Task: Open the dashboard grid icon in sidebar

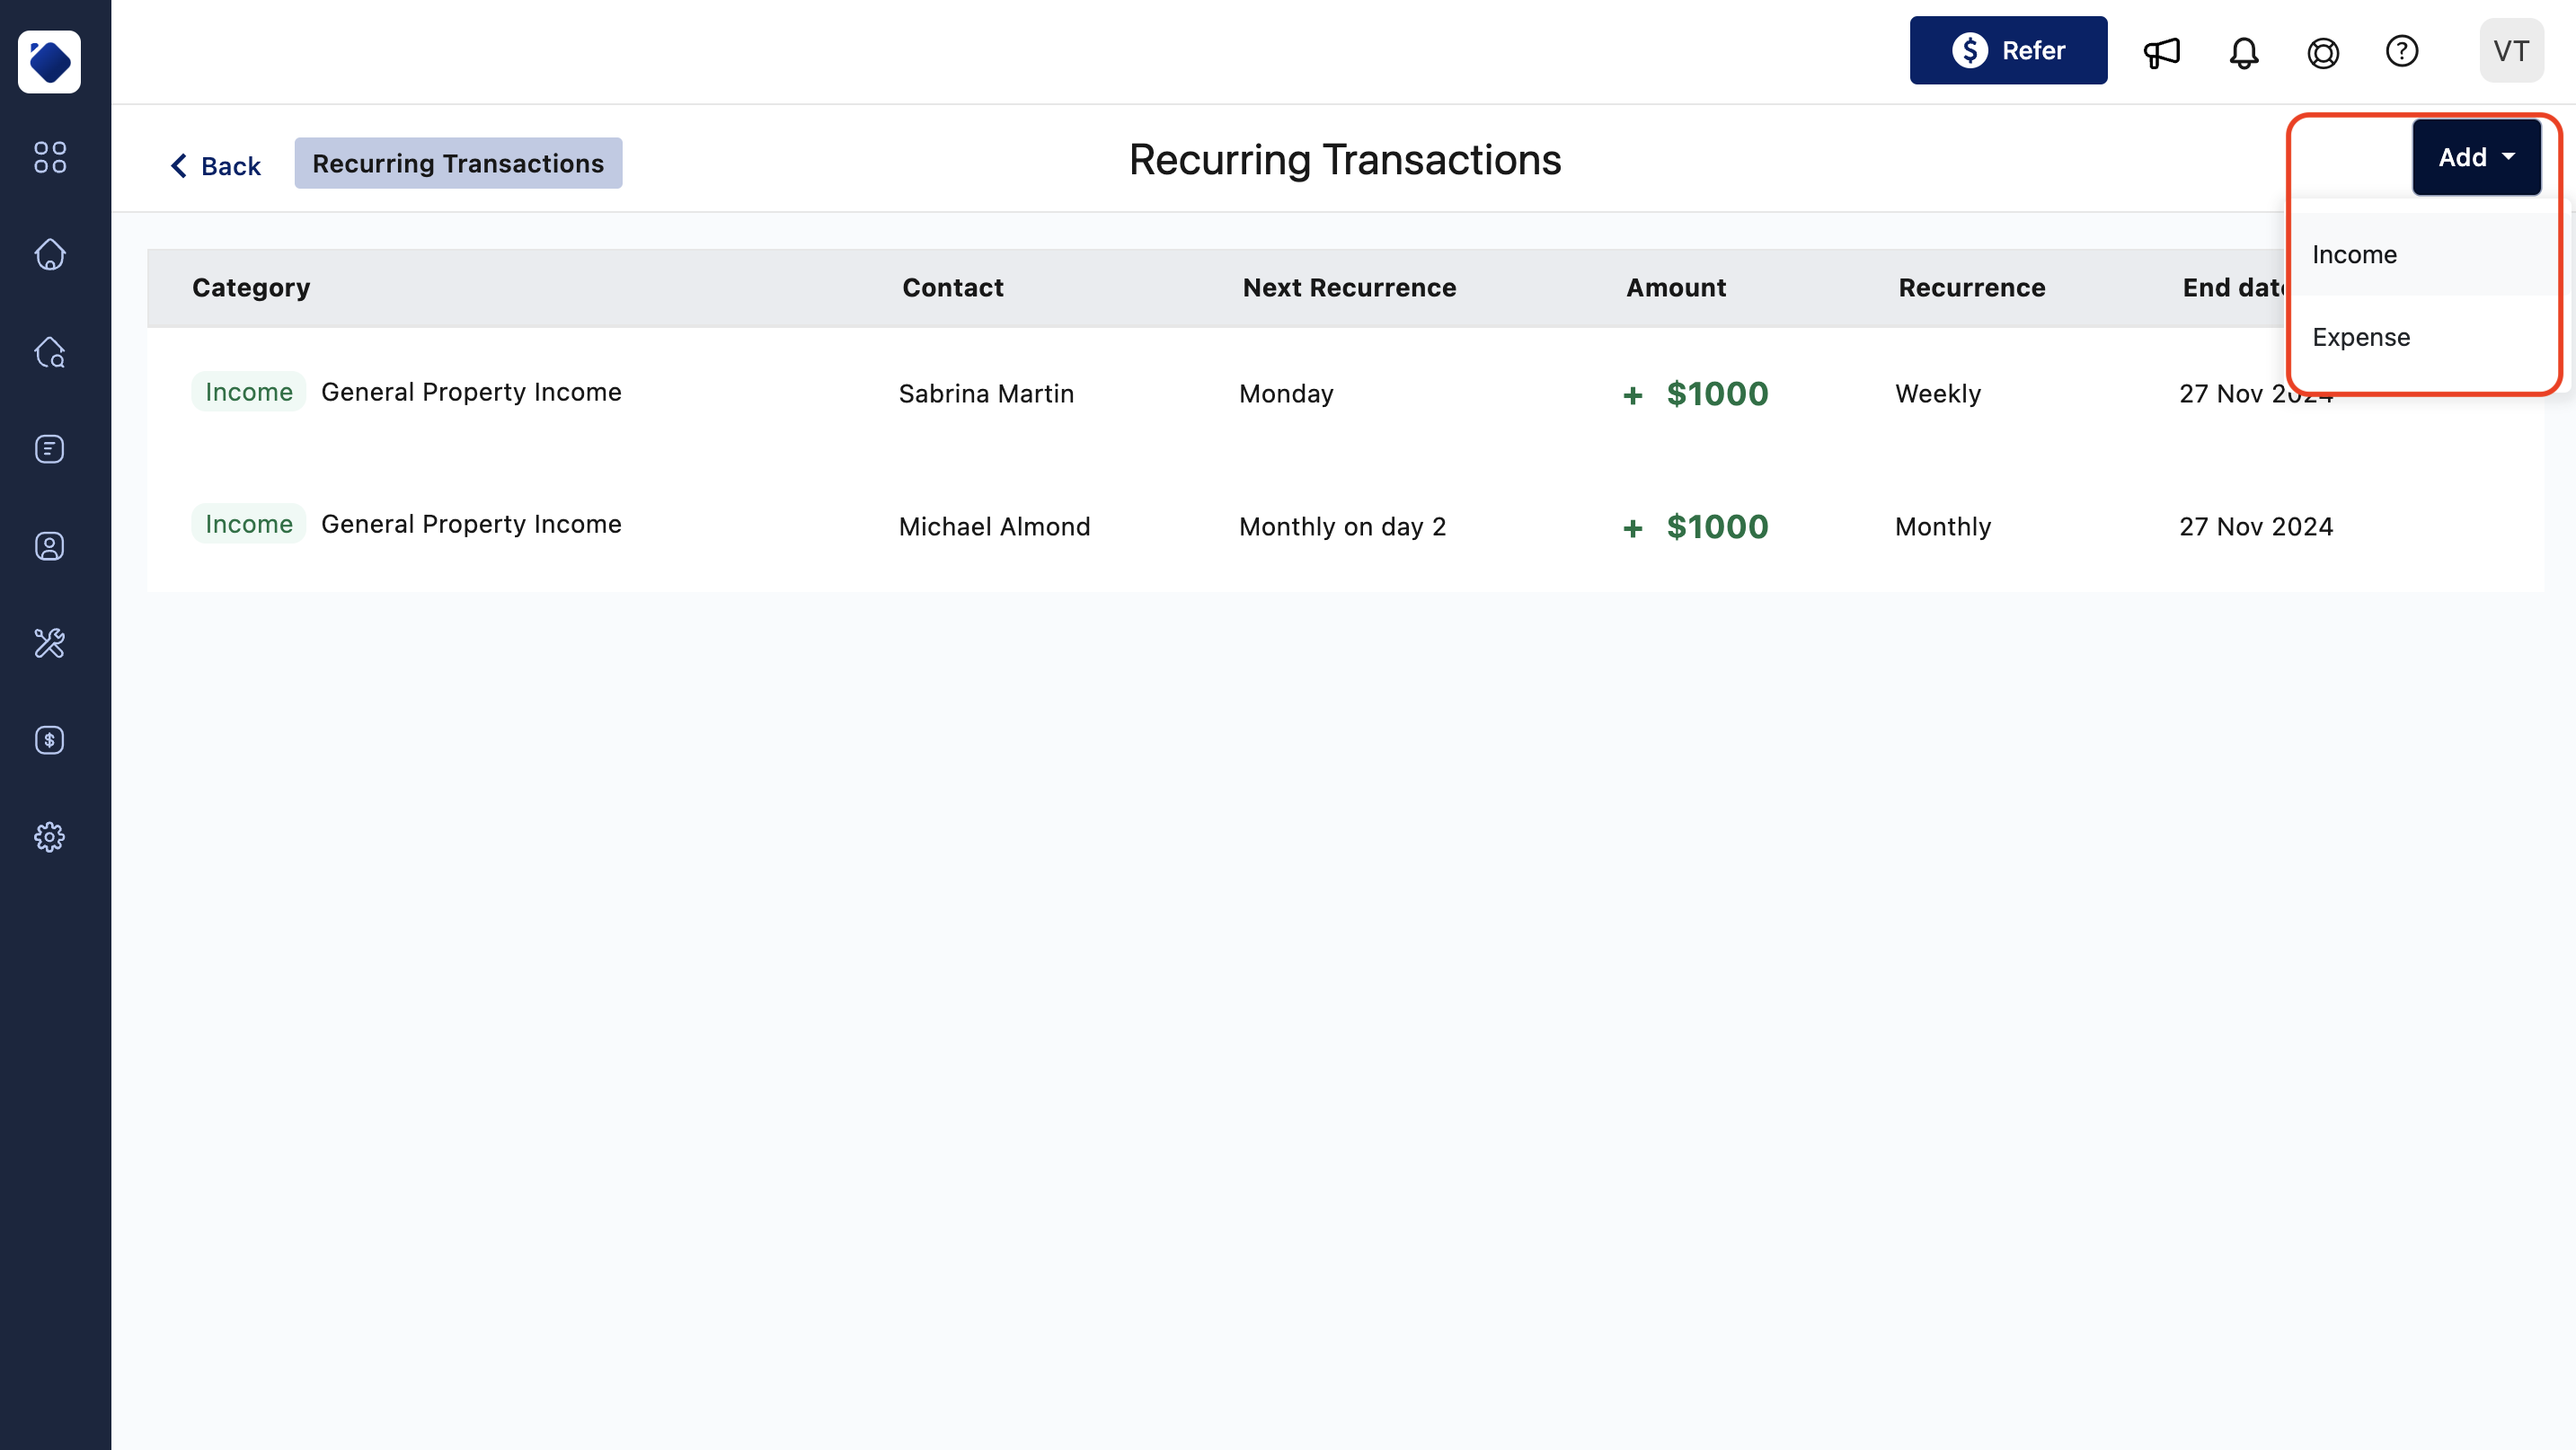Action: (49, 157)
